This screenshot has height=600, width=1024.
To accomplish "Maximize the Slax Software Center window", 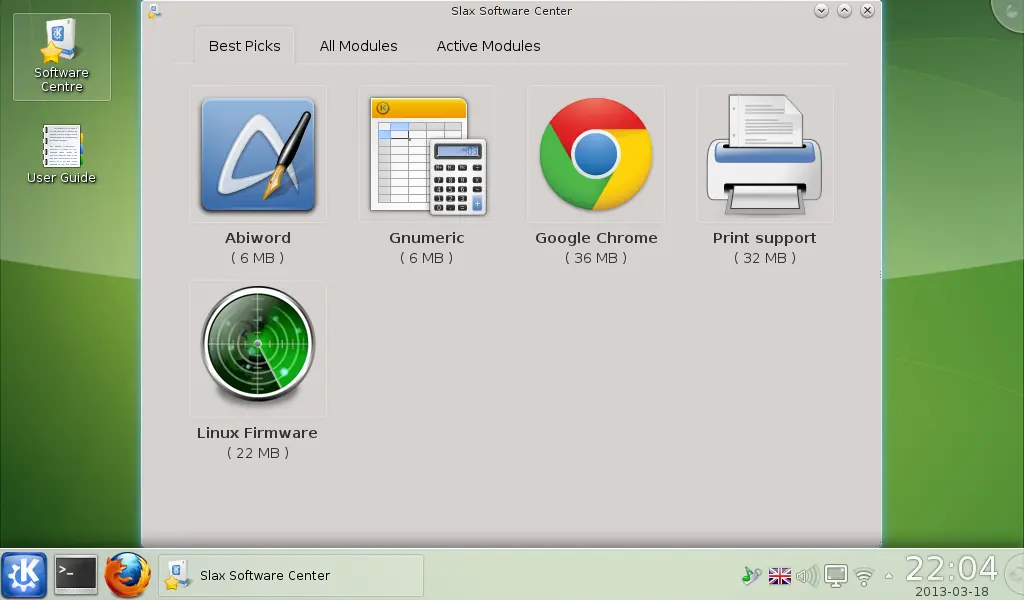I will point(844,10).
